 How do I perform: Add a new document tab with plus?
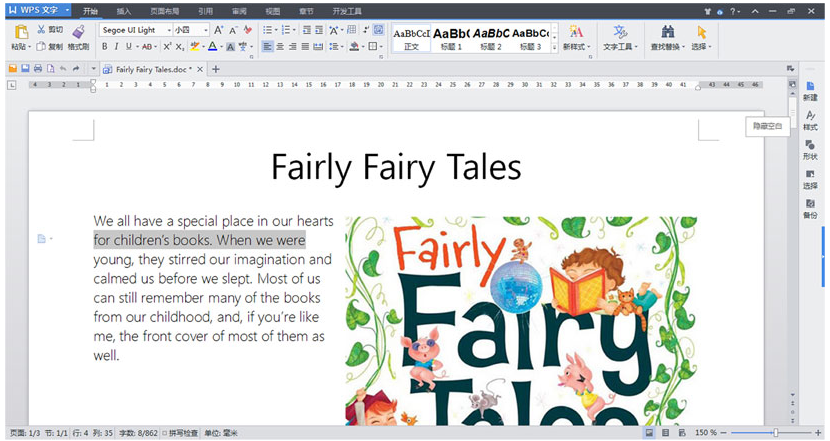tap(215, 69)
